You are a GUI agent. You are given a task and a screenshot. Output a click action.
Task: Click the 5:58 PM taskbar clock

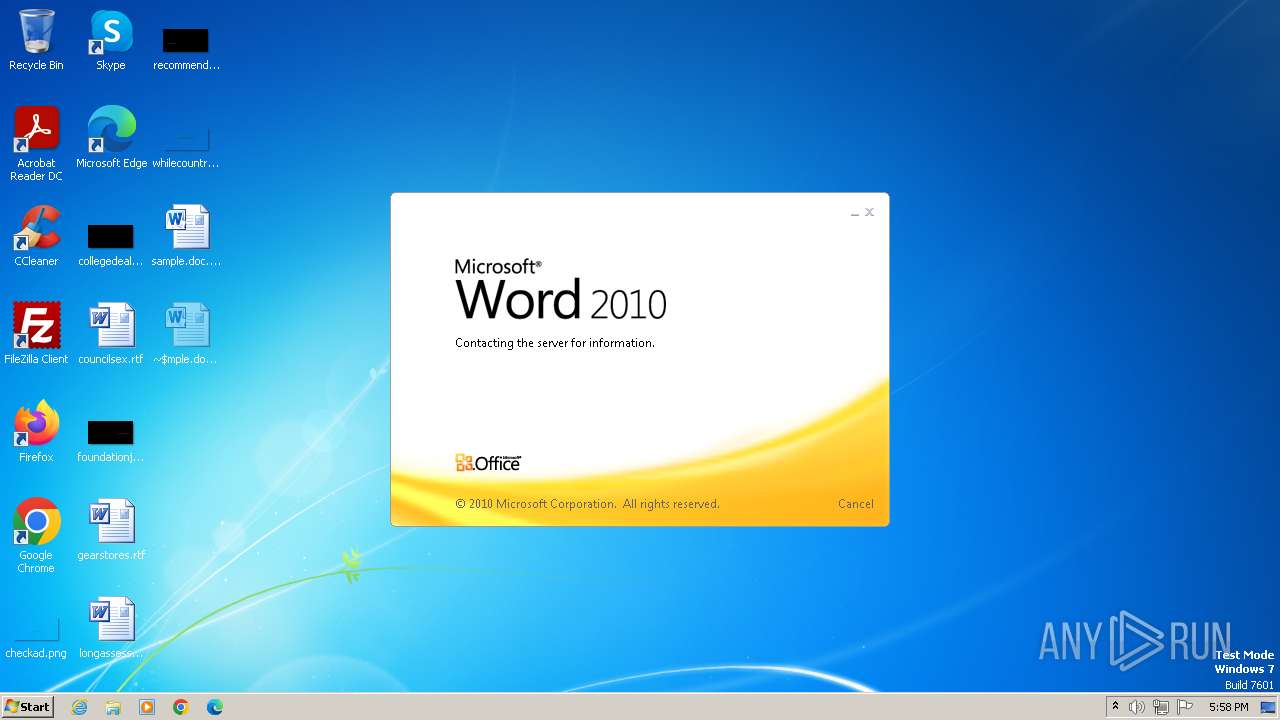pos(1228,707)
